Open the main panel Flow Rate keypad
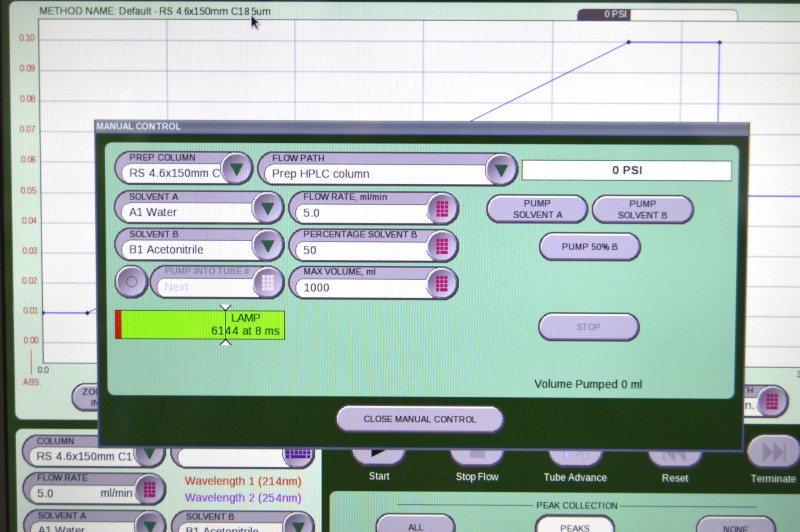The width and height of the screenshot is (800, 532). (x=149, y=490)
